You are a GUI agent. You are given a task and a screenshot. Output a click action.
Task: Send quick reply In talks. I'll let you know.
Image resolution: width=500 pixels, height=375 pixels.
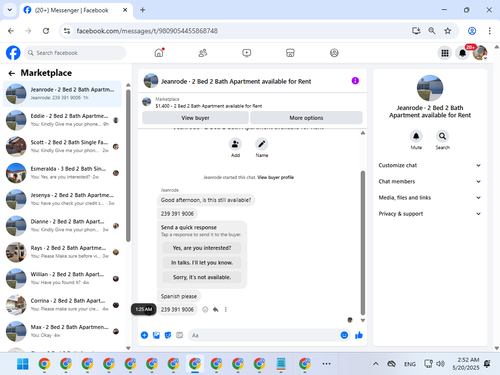point(202,263)
